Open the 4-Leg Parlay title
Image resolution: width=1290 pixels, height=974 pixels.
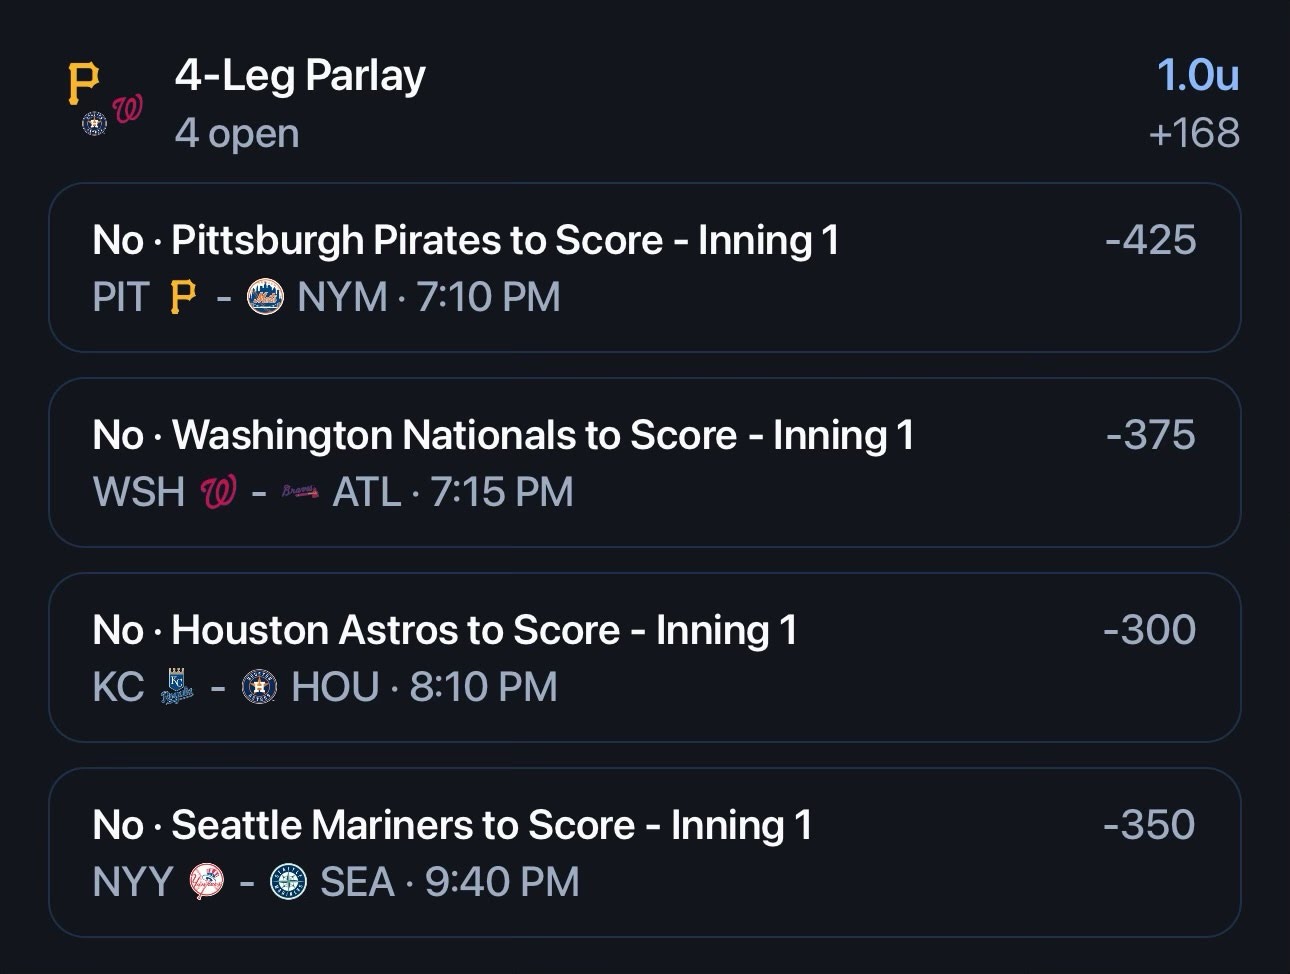click(300, 76)
